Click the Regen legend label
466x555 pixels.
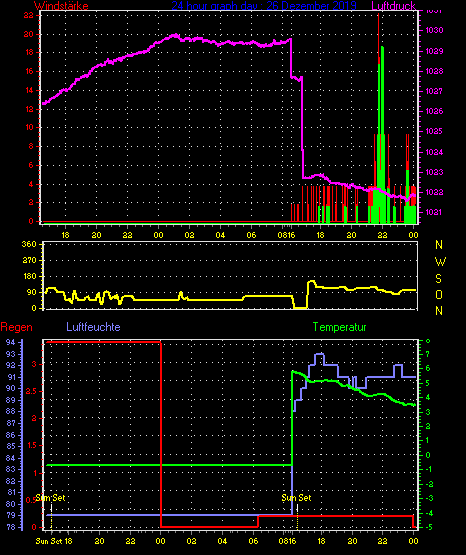click(x=16, y=327)
